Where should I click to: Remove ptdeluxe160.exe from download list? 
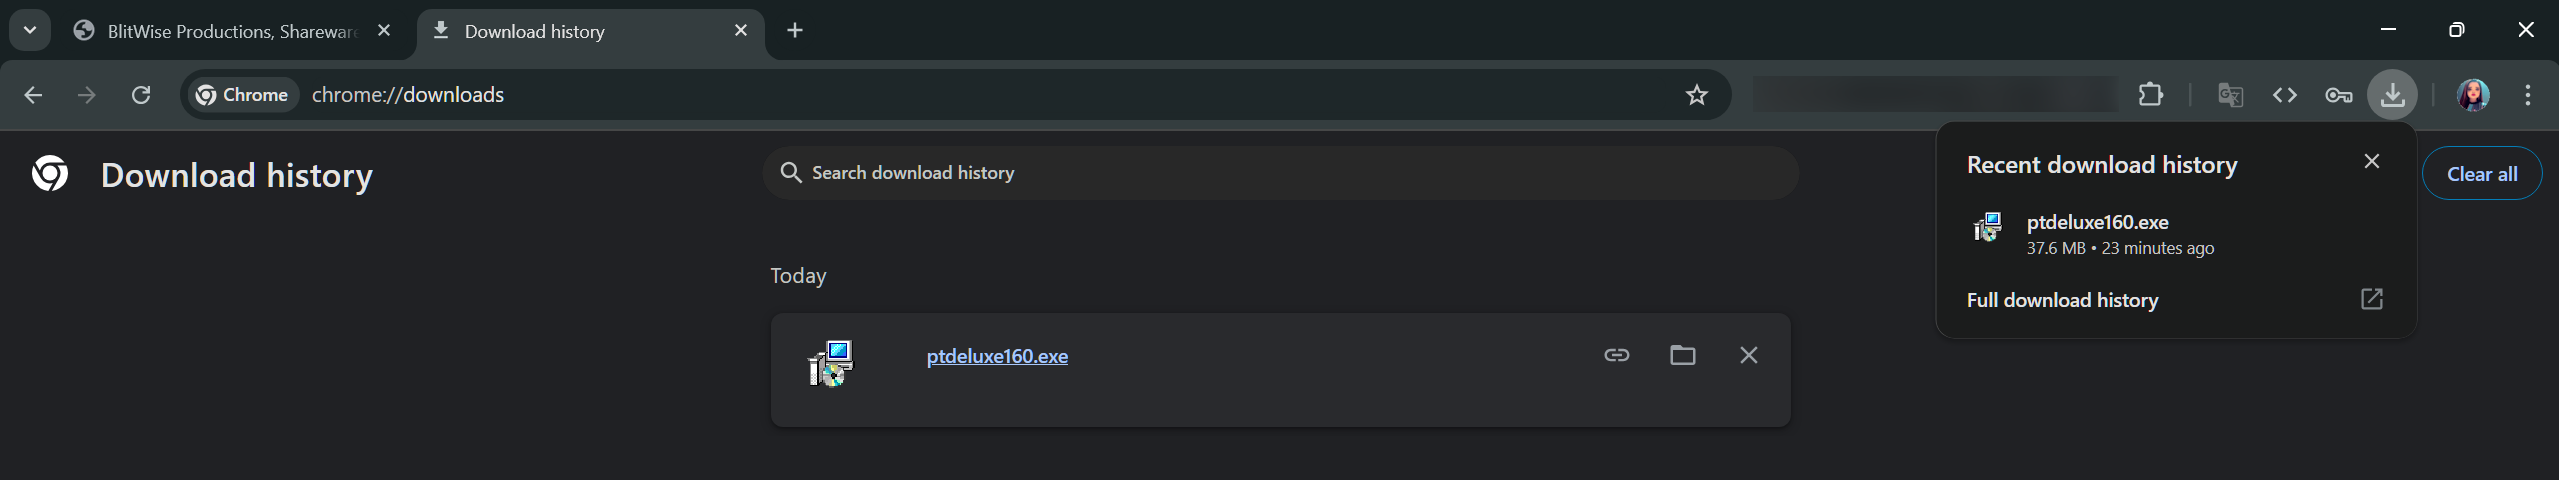tap(1748, 355)
